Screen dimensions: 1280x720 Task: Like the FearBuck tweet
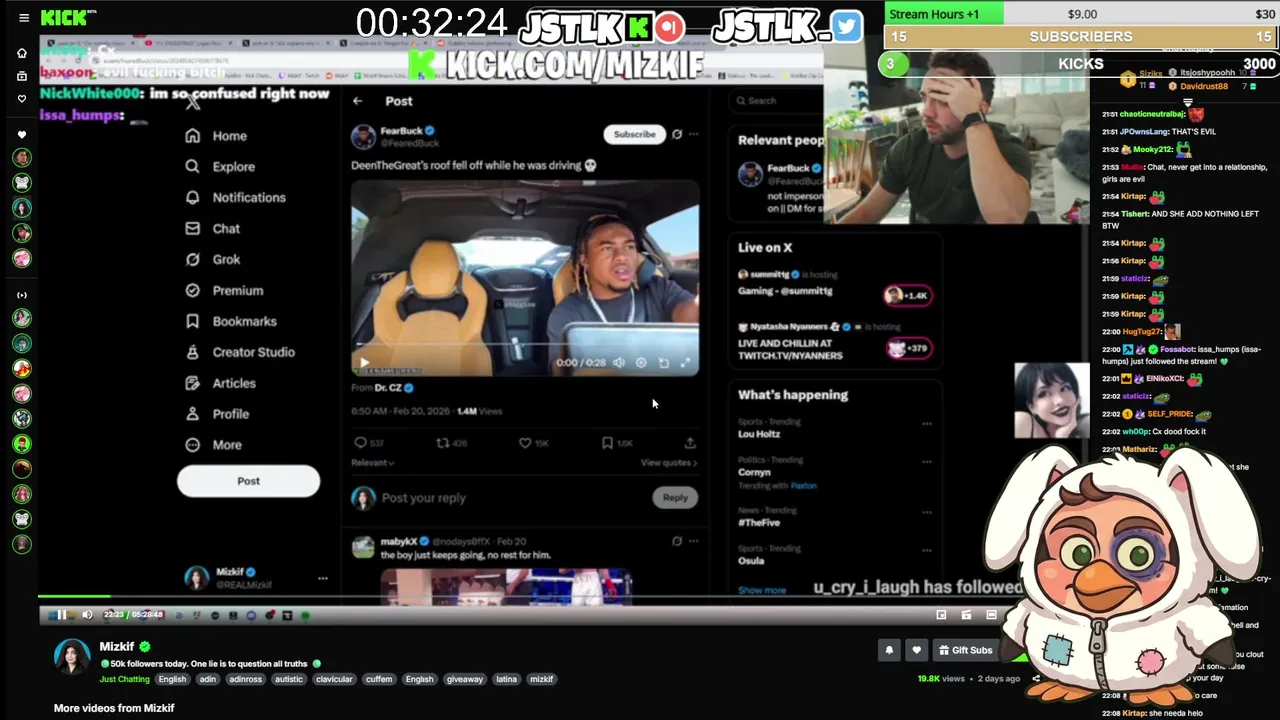click(x=525, y=442)
